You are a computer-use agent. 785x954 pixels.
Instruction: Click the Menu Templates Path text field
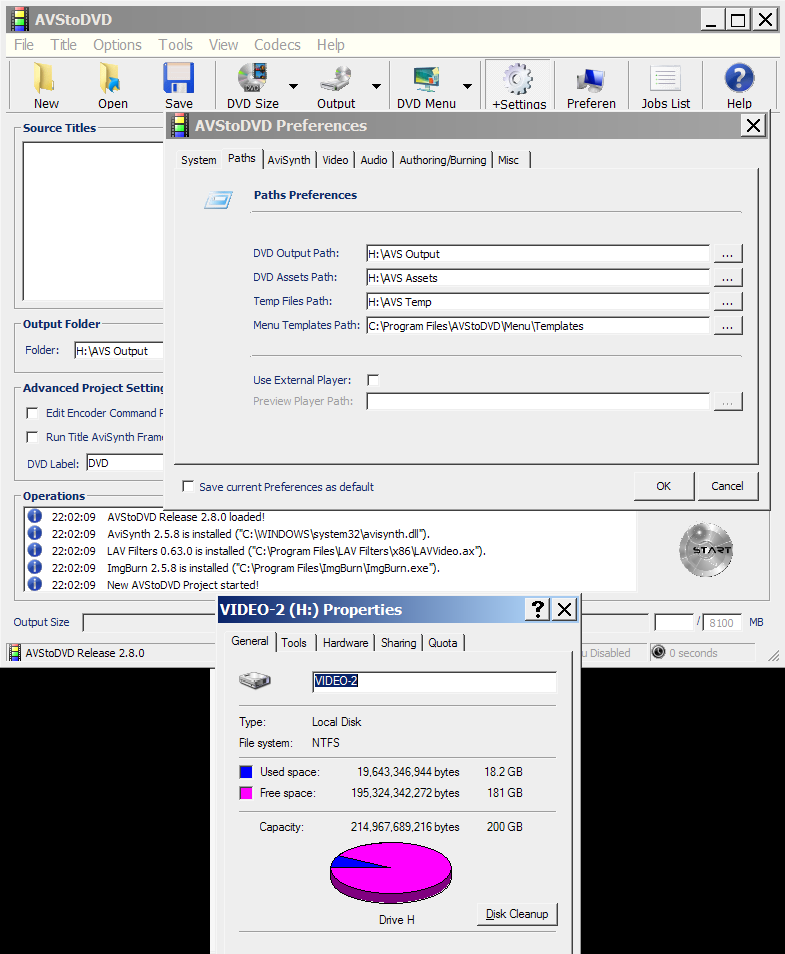538,326
